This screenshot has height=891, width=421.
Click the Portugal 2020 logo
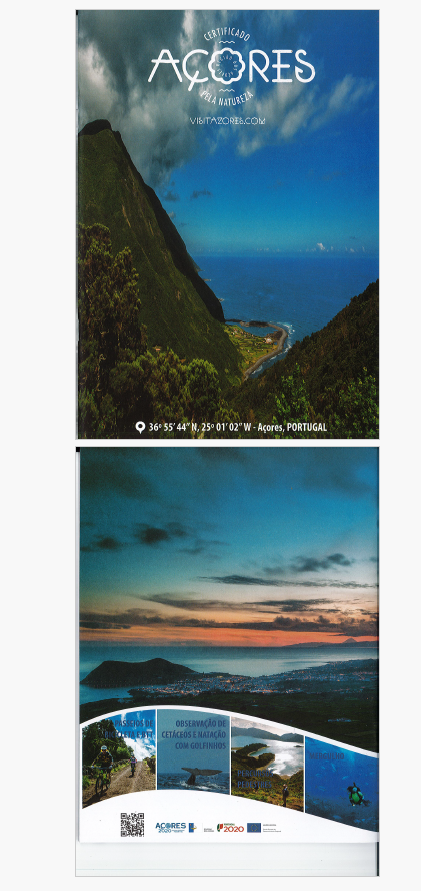click(230, 828)
